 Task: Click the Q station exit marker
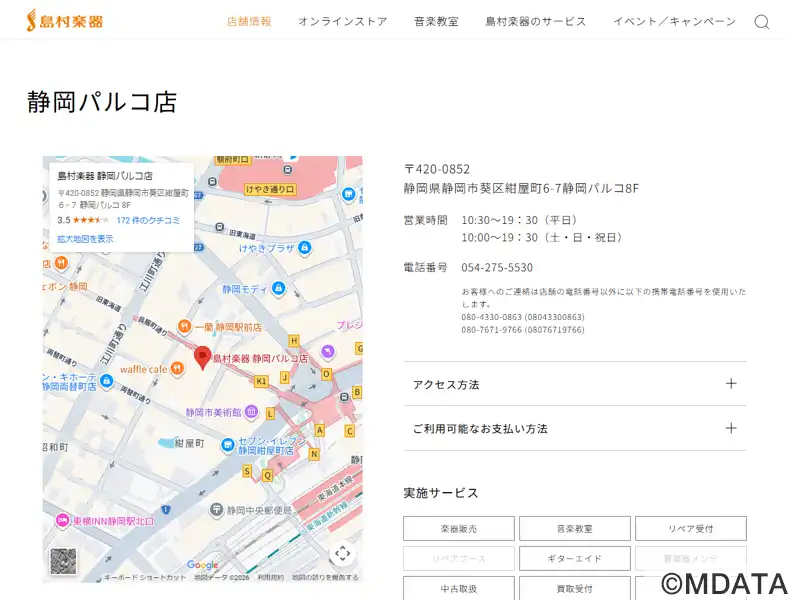267,476
